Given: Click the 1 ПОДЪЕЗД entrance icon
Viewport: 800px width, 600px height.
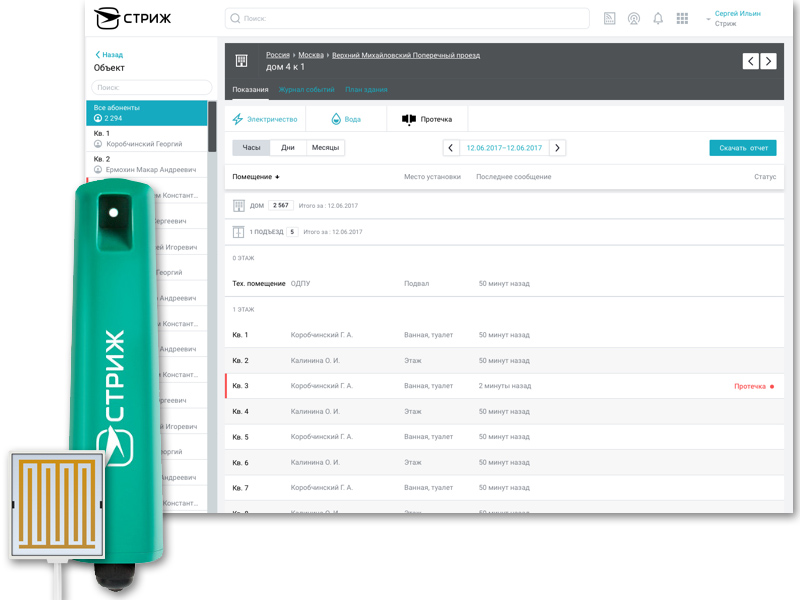Looking at the screenshot, I should (239, 232).
